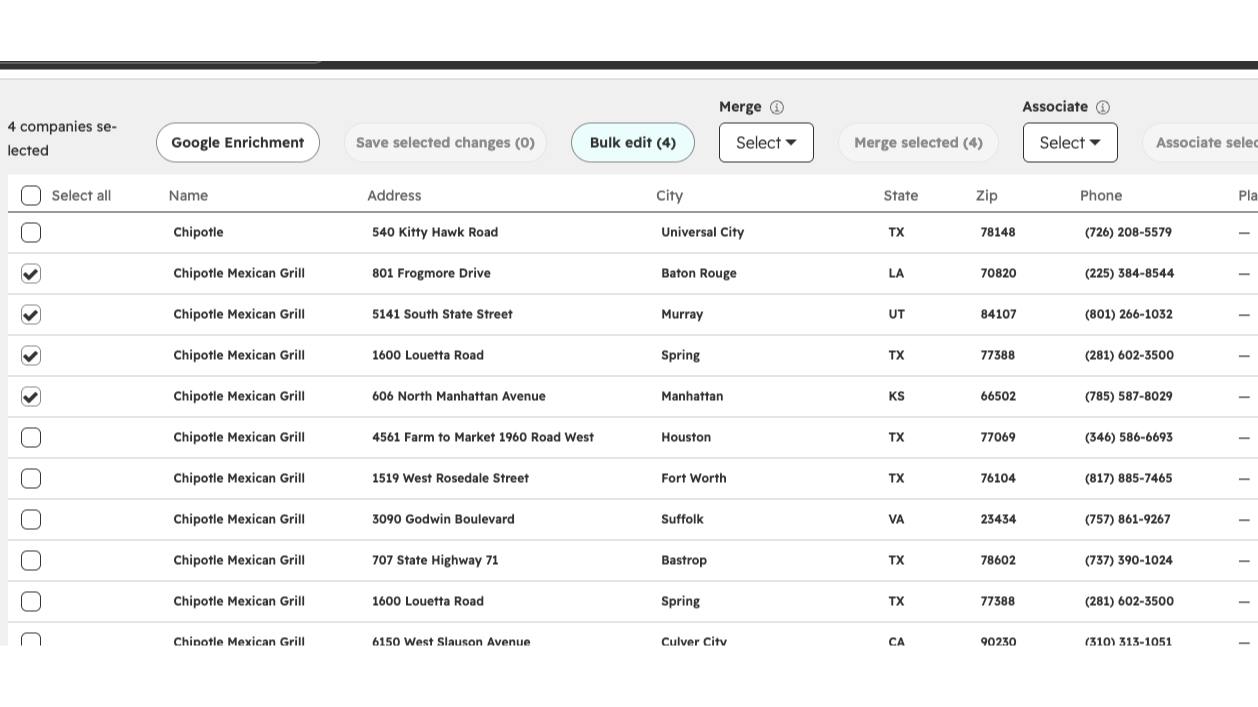Click the State column header
The height and width of the screenshot is (707, 1258).
point(900,195)
